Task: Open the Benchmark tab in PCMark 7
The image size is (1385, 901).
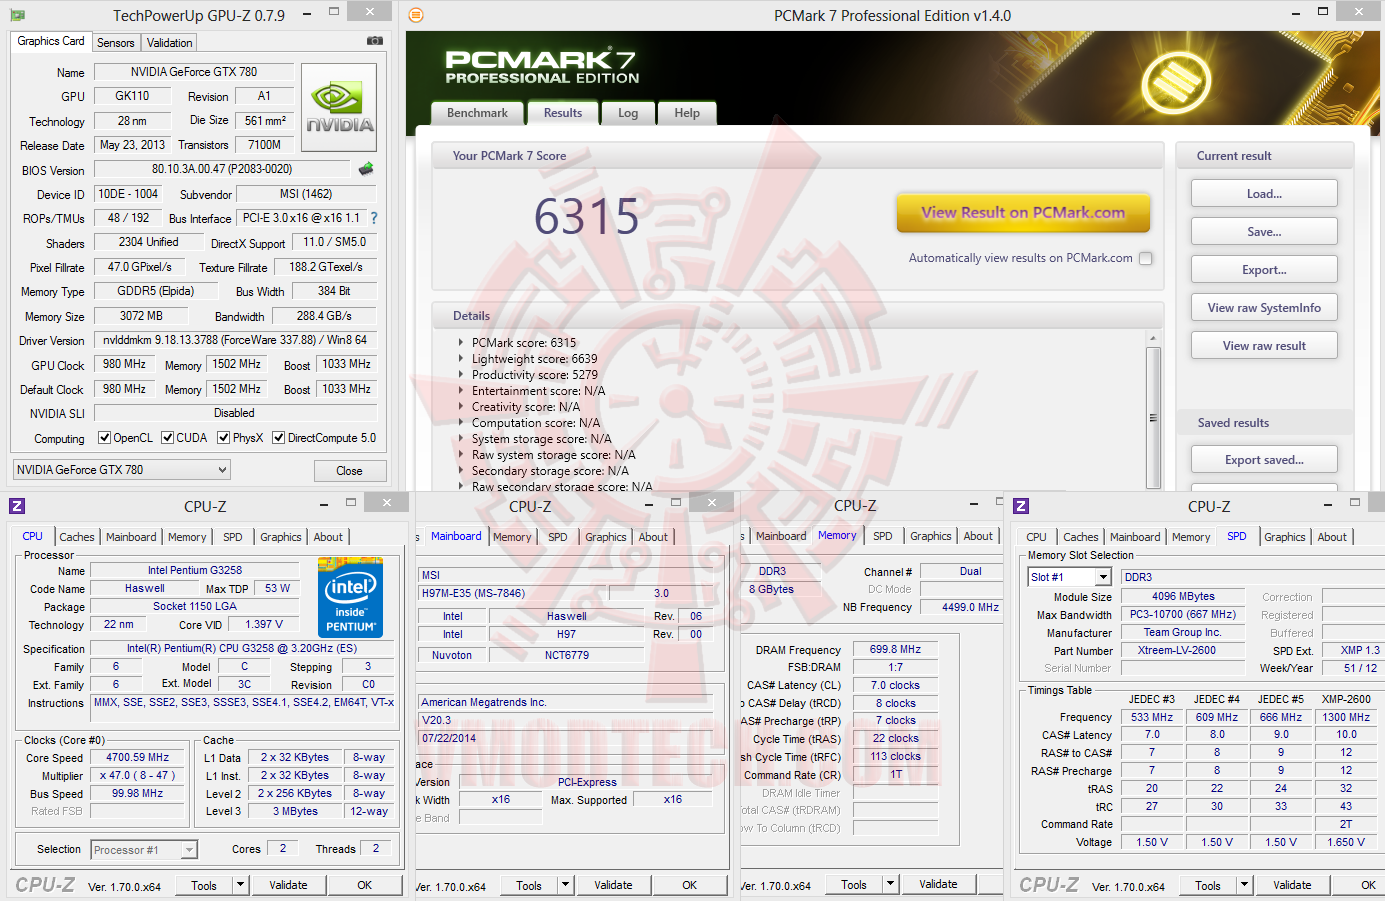Action: (477, 113)
